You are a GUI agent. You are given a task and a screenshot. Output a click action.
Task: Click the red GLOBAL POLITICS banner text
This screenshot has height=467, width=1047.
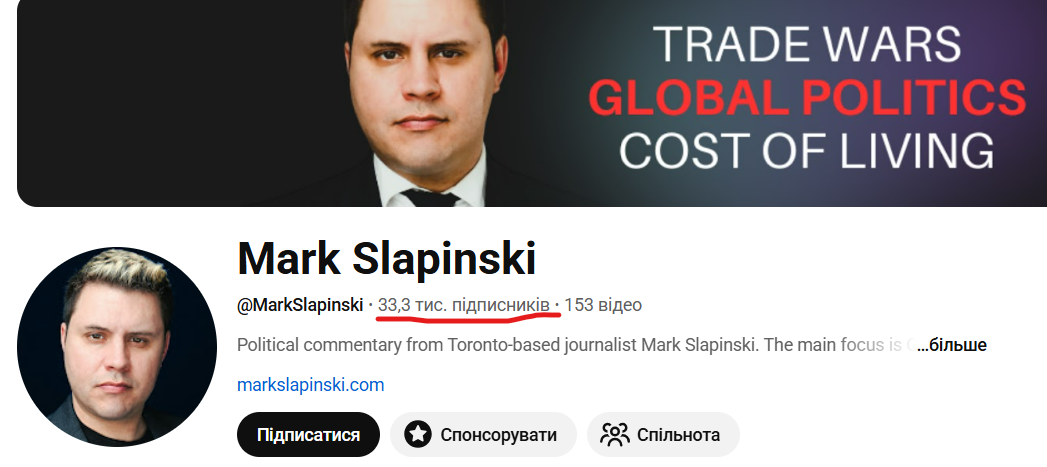[x=807, y=98]
